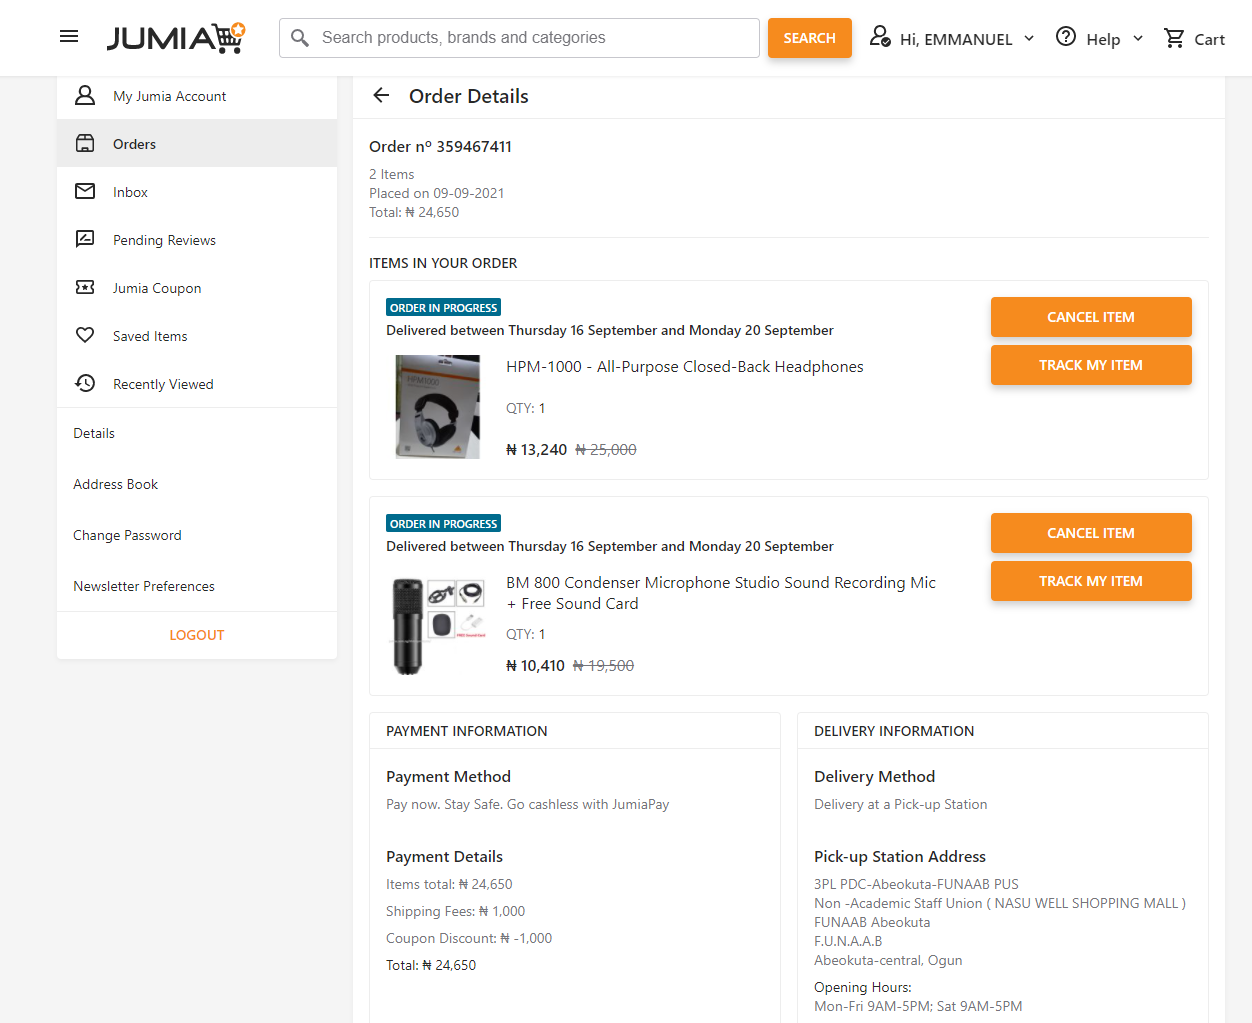This screenshot has height=1023, width=1252.
Task: Click the 3PL PDC-Abeokuta-FUNAAB PUS address line
Action: (x=916, y=884)
